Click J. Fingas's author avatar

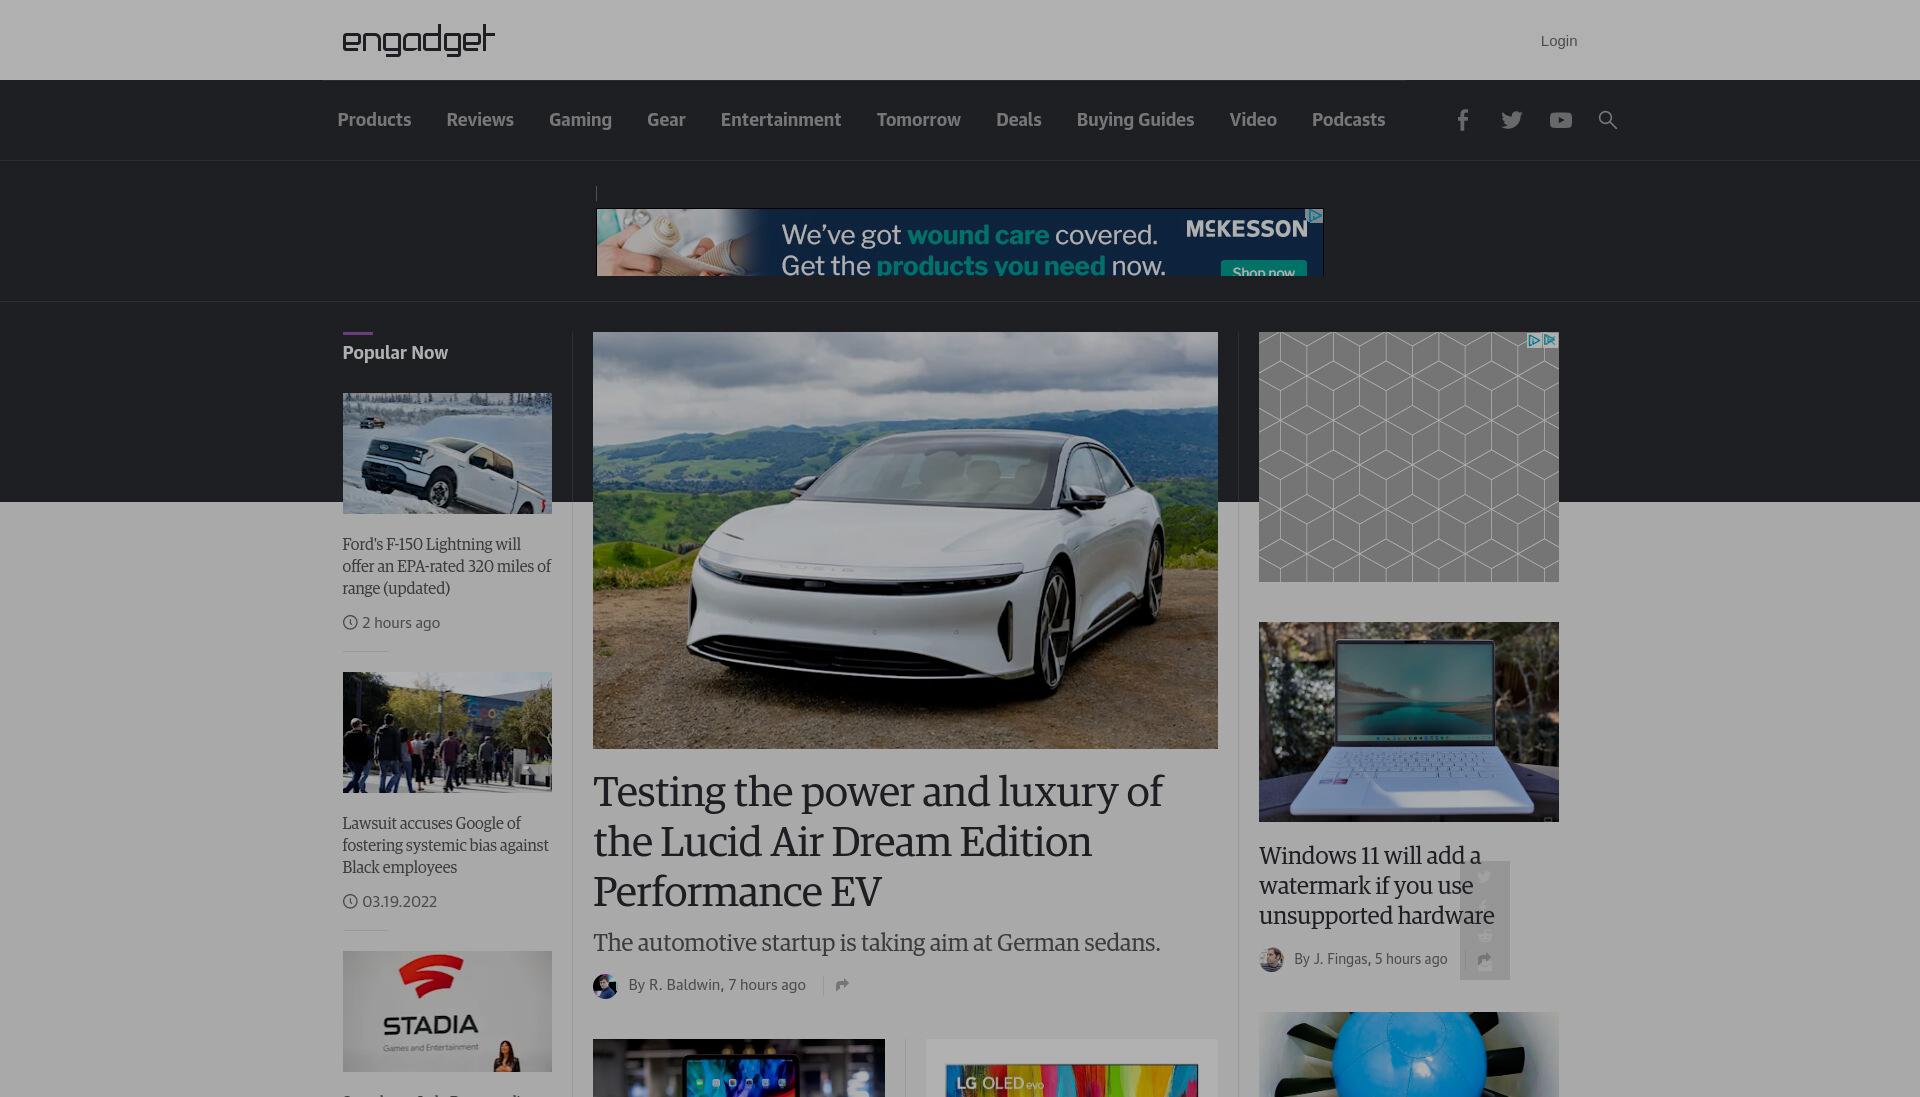pyautogui.click(x=1271, y=960)
